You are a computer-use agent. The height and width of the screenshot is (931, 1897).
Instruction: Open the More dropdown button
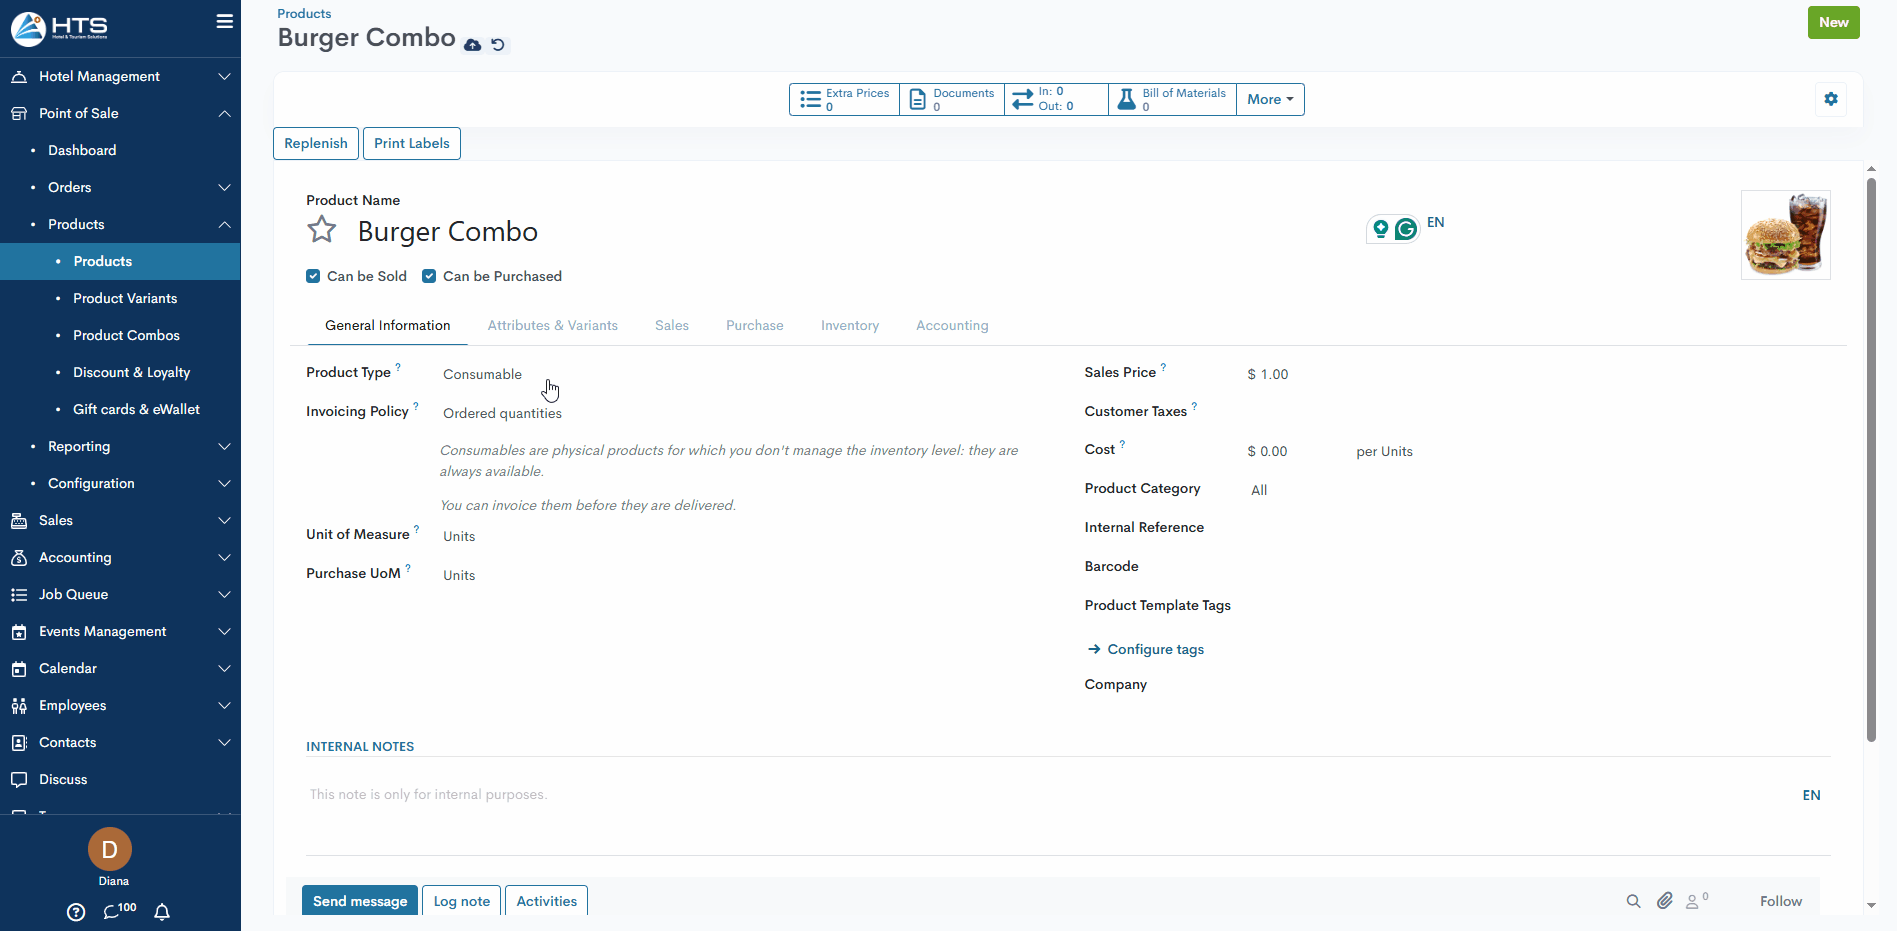[x=1269, y=99]
